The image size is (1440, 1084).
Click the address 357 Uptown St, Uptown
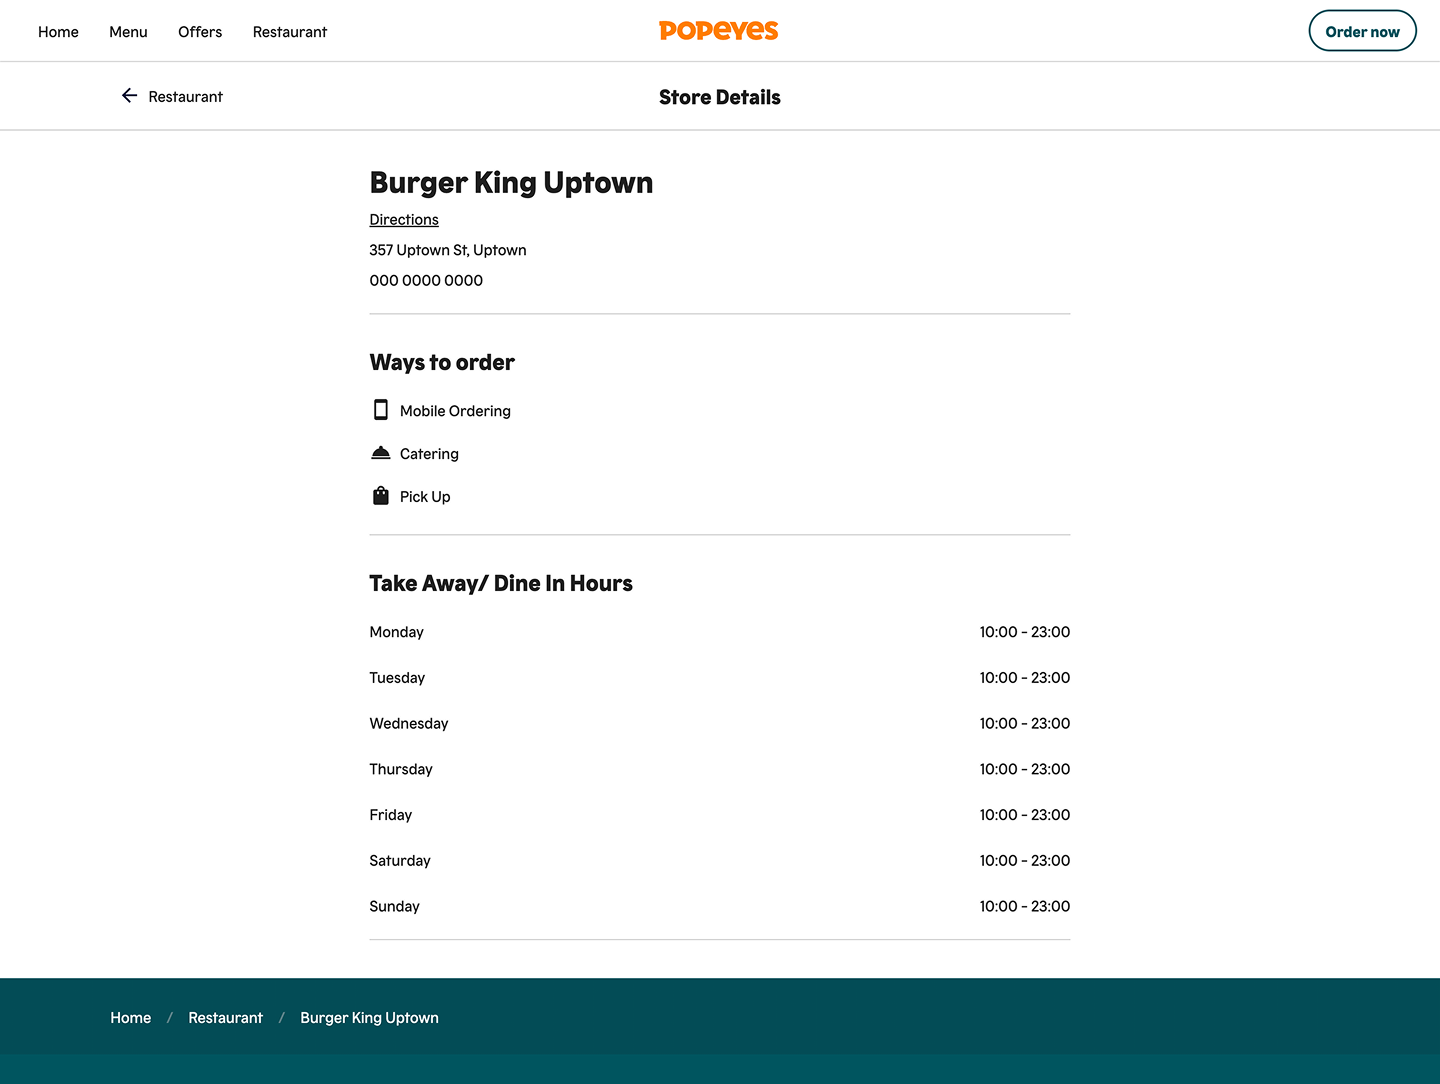click(x=448, y=250)
